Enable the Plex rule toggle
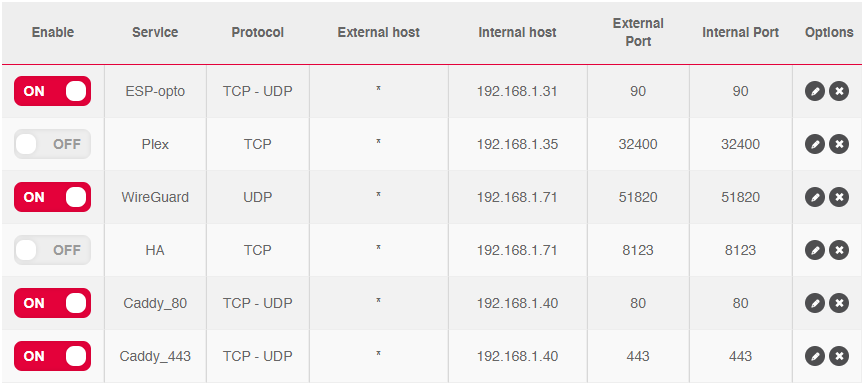Image resolution: width=866 pixels, height=390 pixels. [52, 144]
